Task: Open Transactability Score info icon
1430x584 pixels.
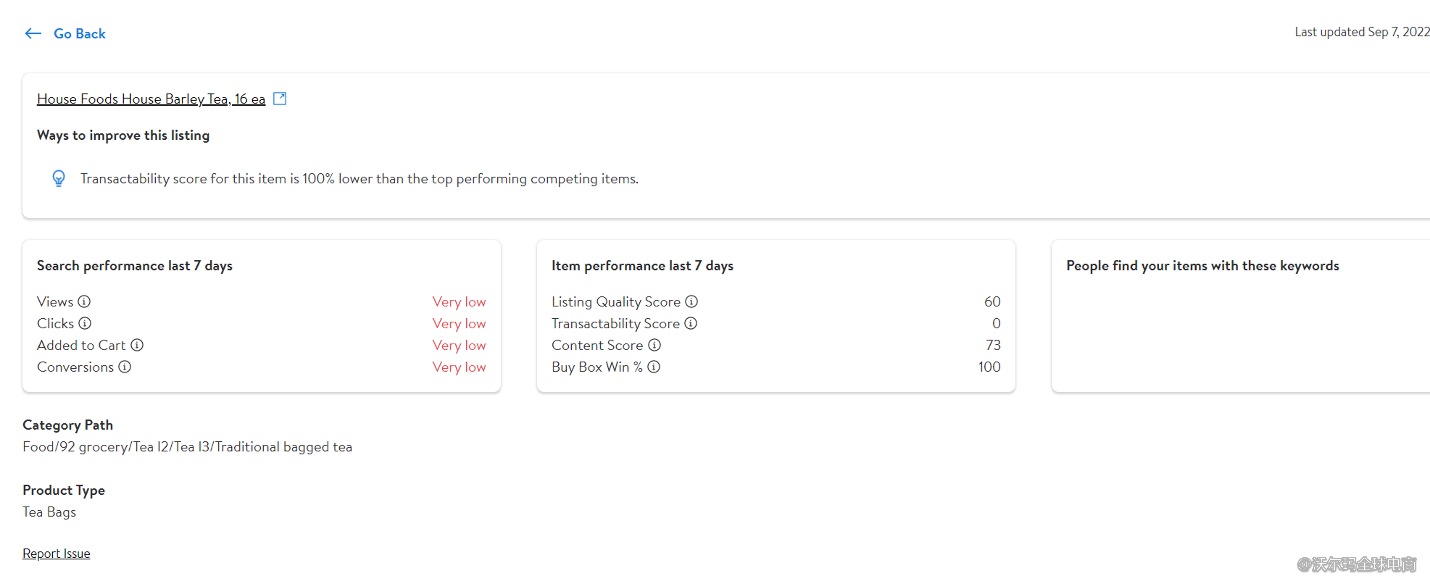Action: pyautogui.click(x=691, y=324)
